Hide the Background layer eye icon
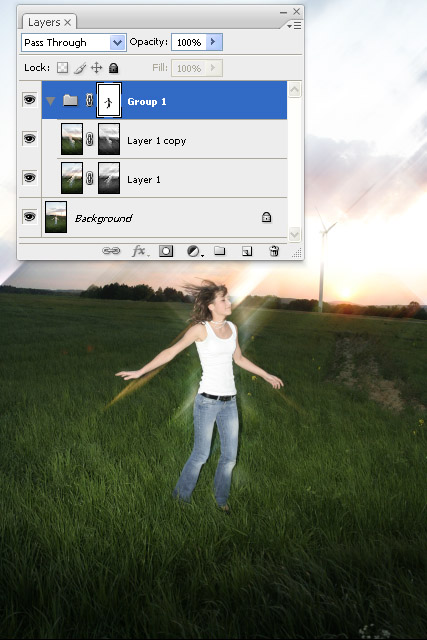 click(x=29, y=216)
